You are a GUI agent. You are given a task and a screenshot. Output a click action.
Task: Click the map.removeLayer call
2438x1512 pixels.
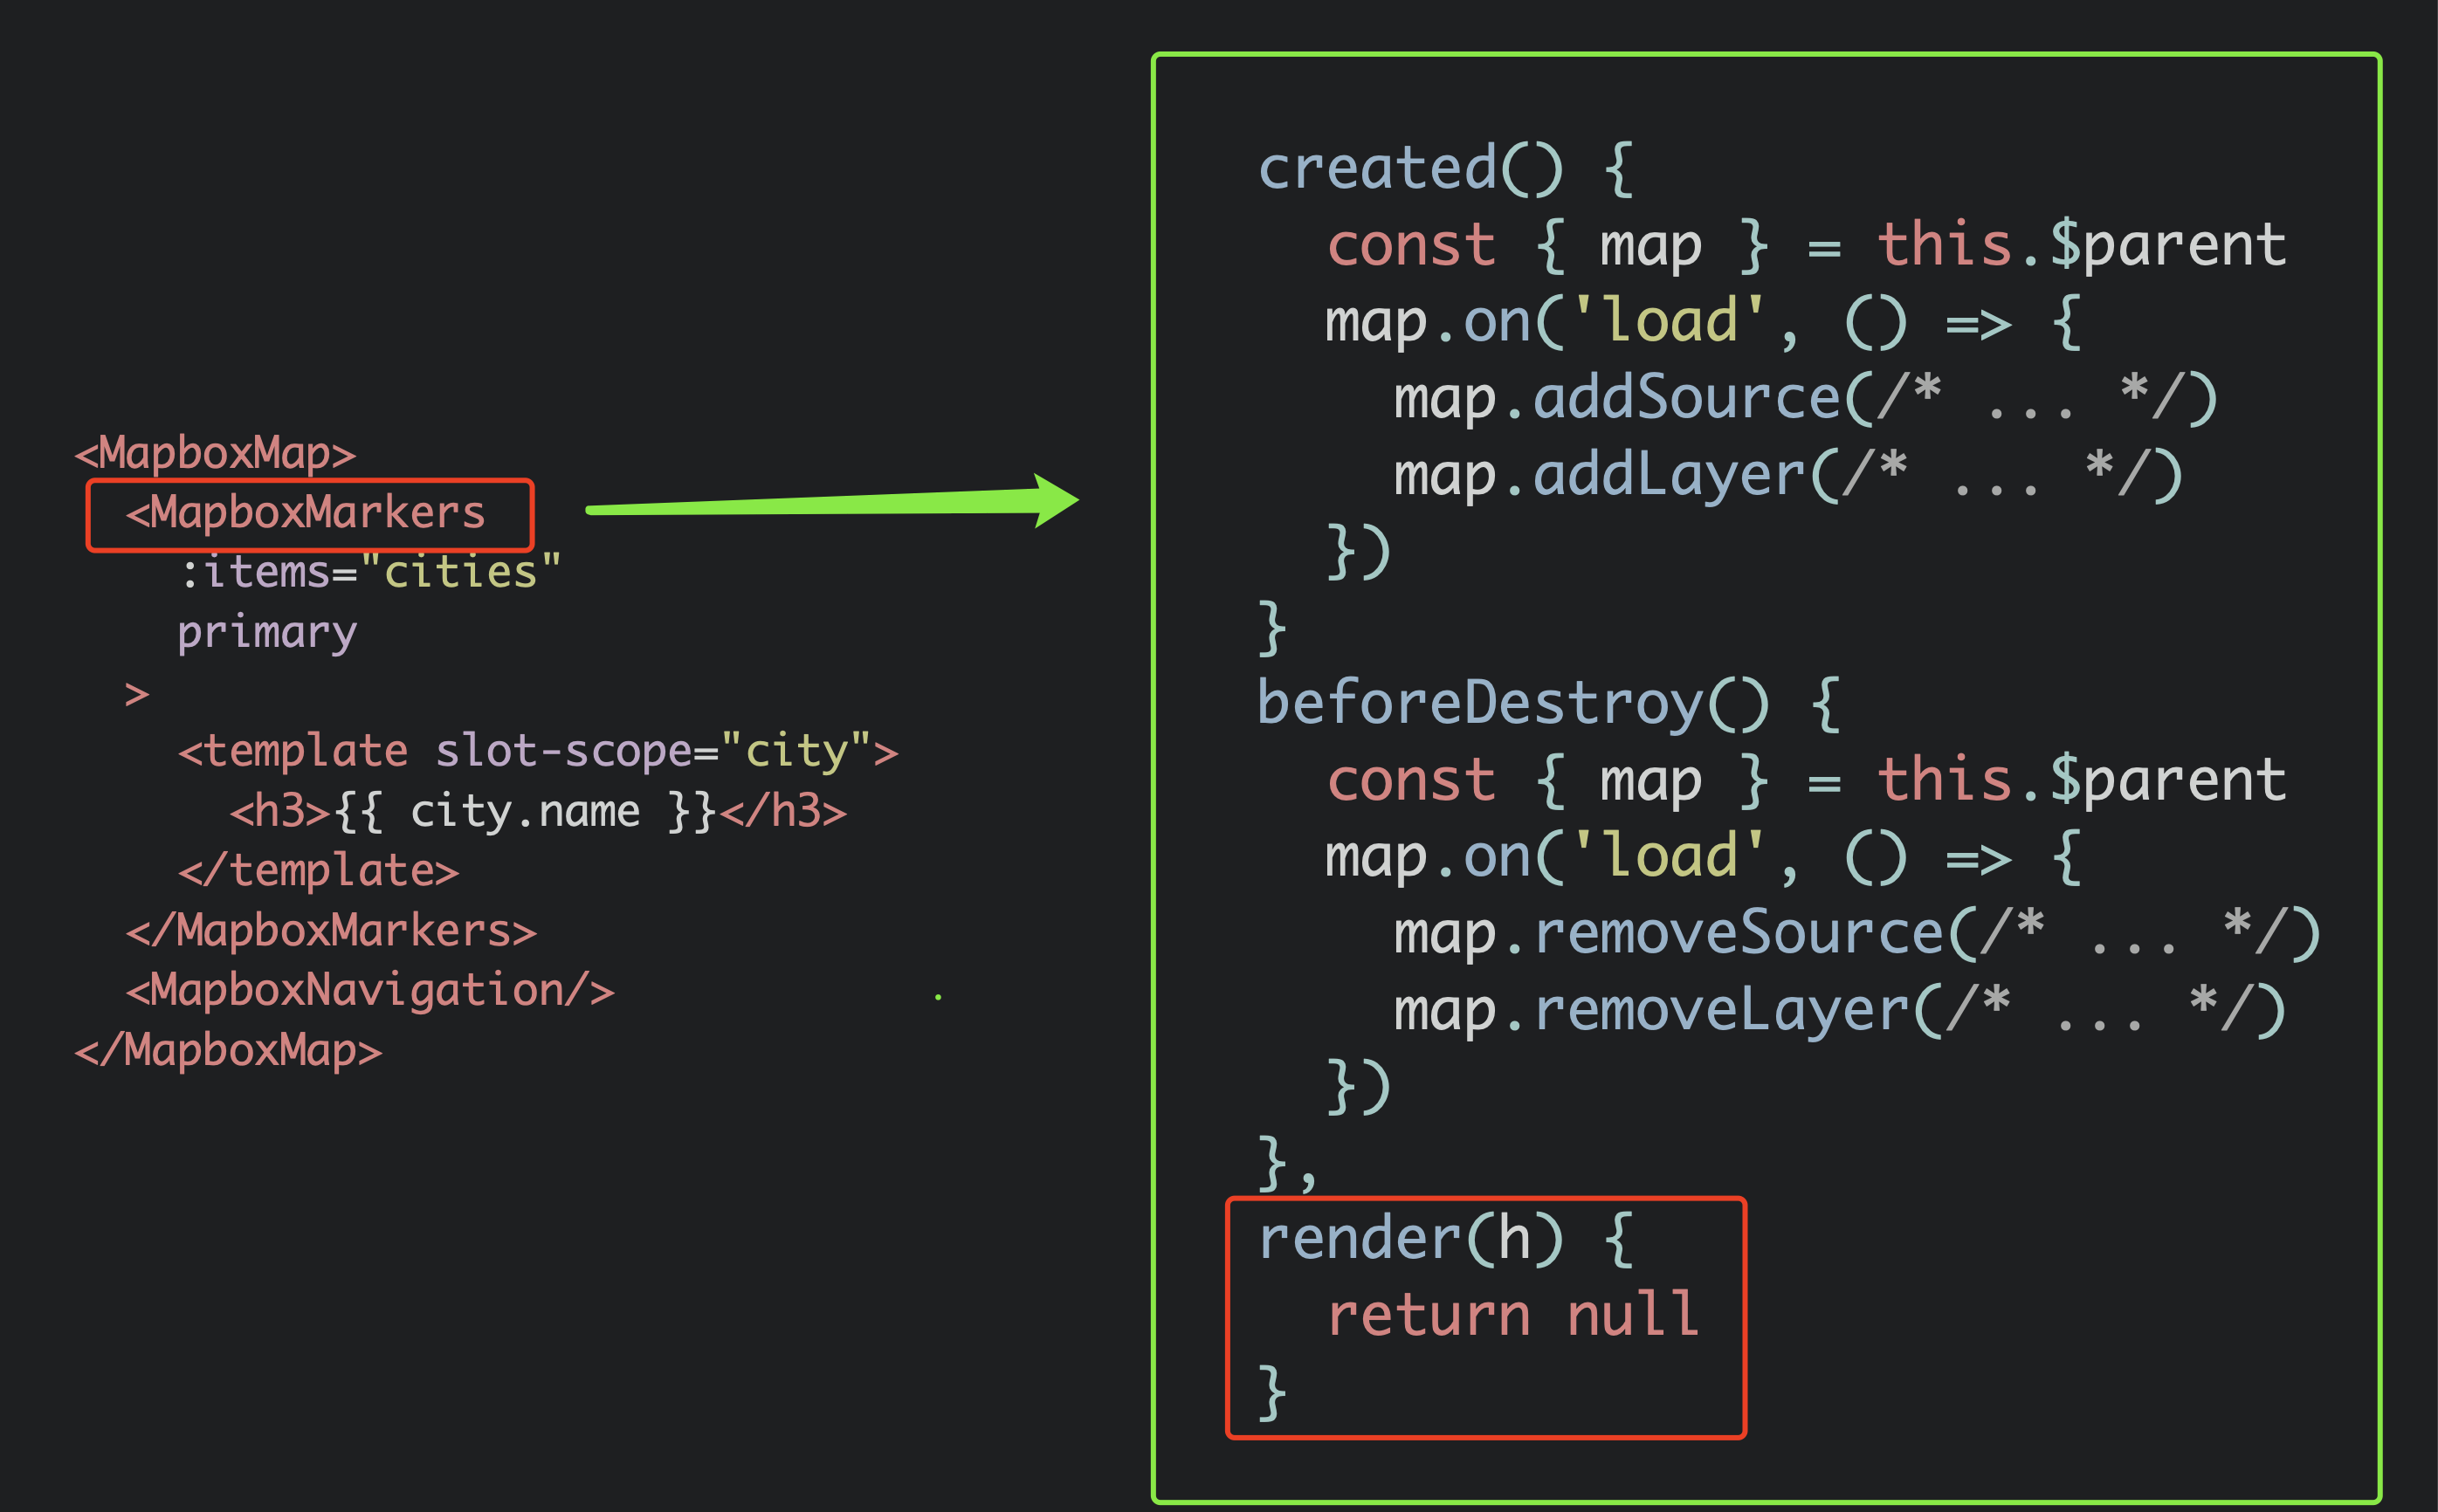[1838, 1010]
